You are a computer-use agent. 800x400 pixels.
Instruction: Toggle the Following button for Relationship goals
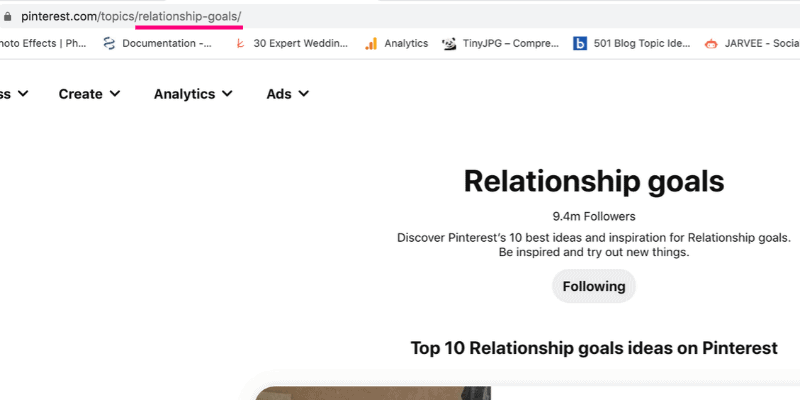click(594, 286)
